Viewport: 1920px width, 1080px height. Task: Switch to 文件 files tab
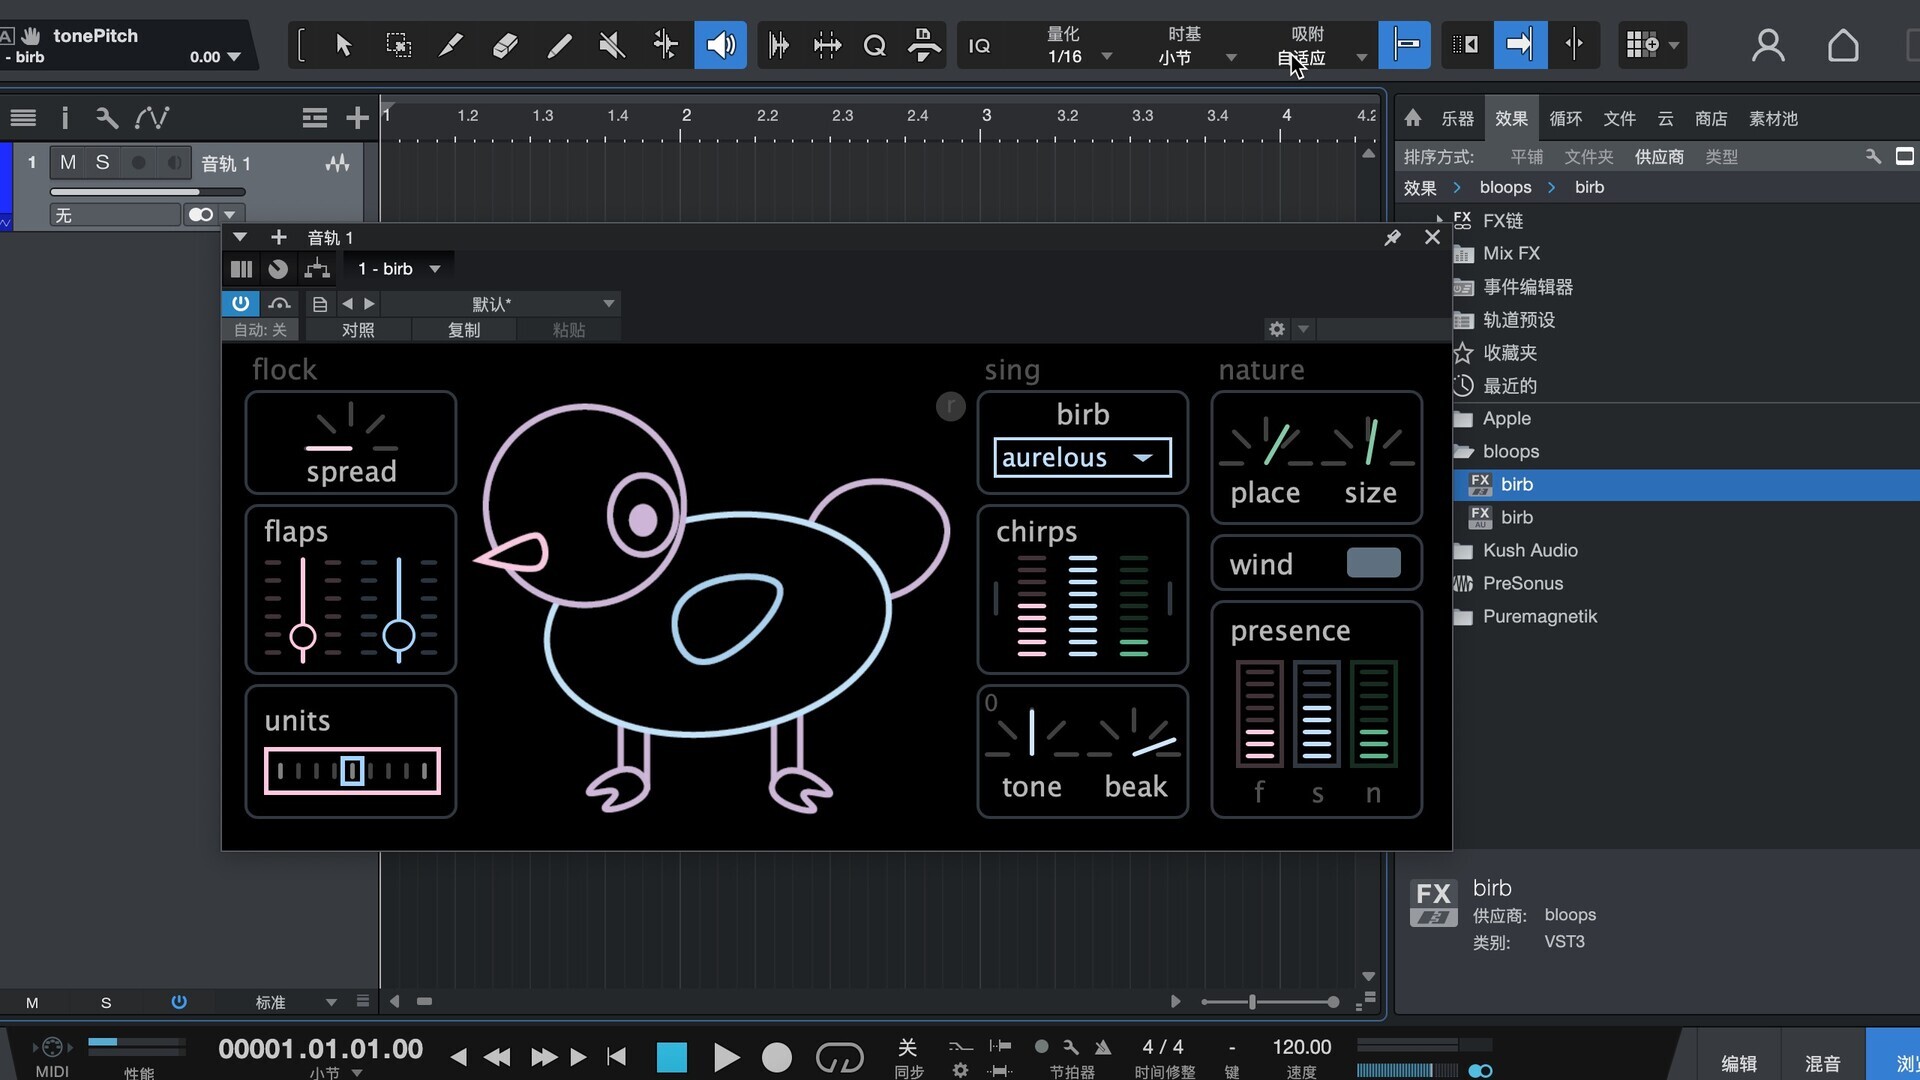[x=1619, y=119]
